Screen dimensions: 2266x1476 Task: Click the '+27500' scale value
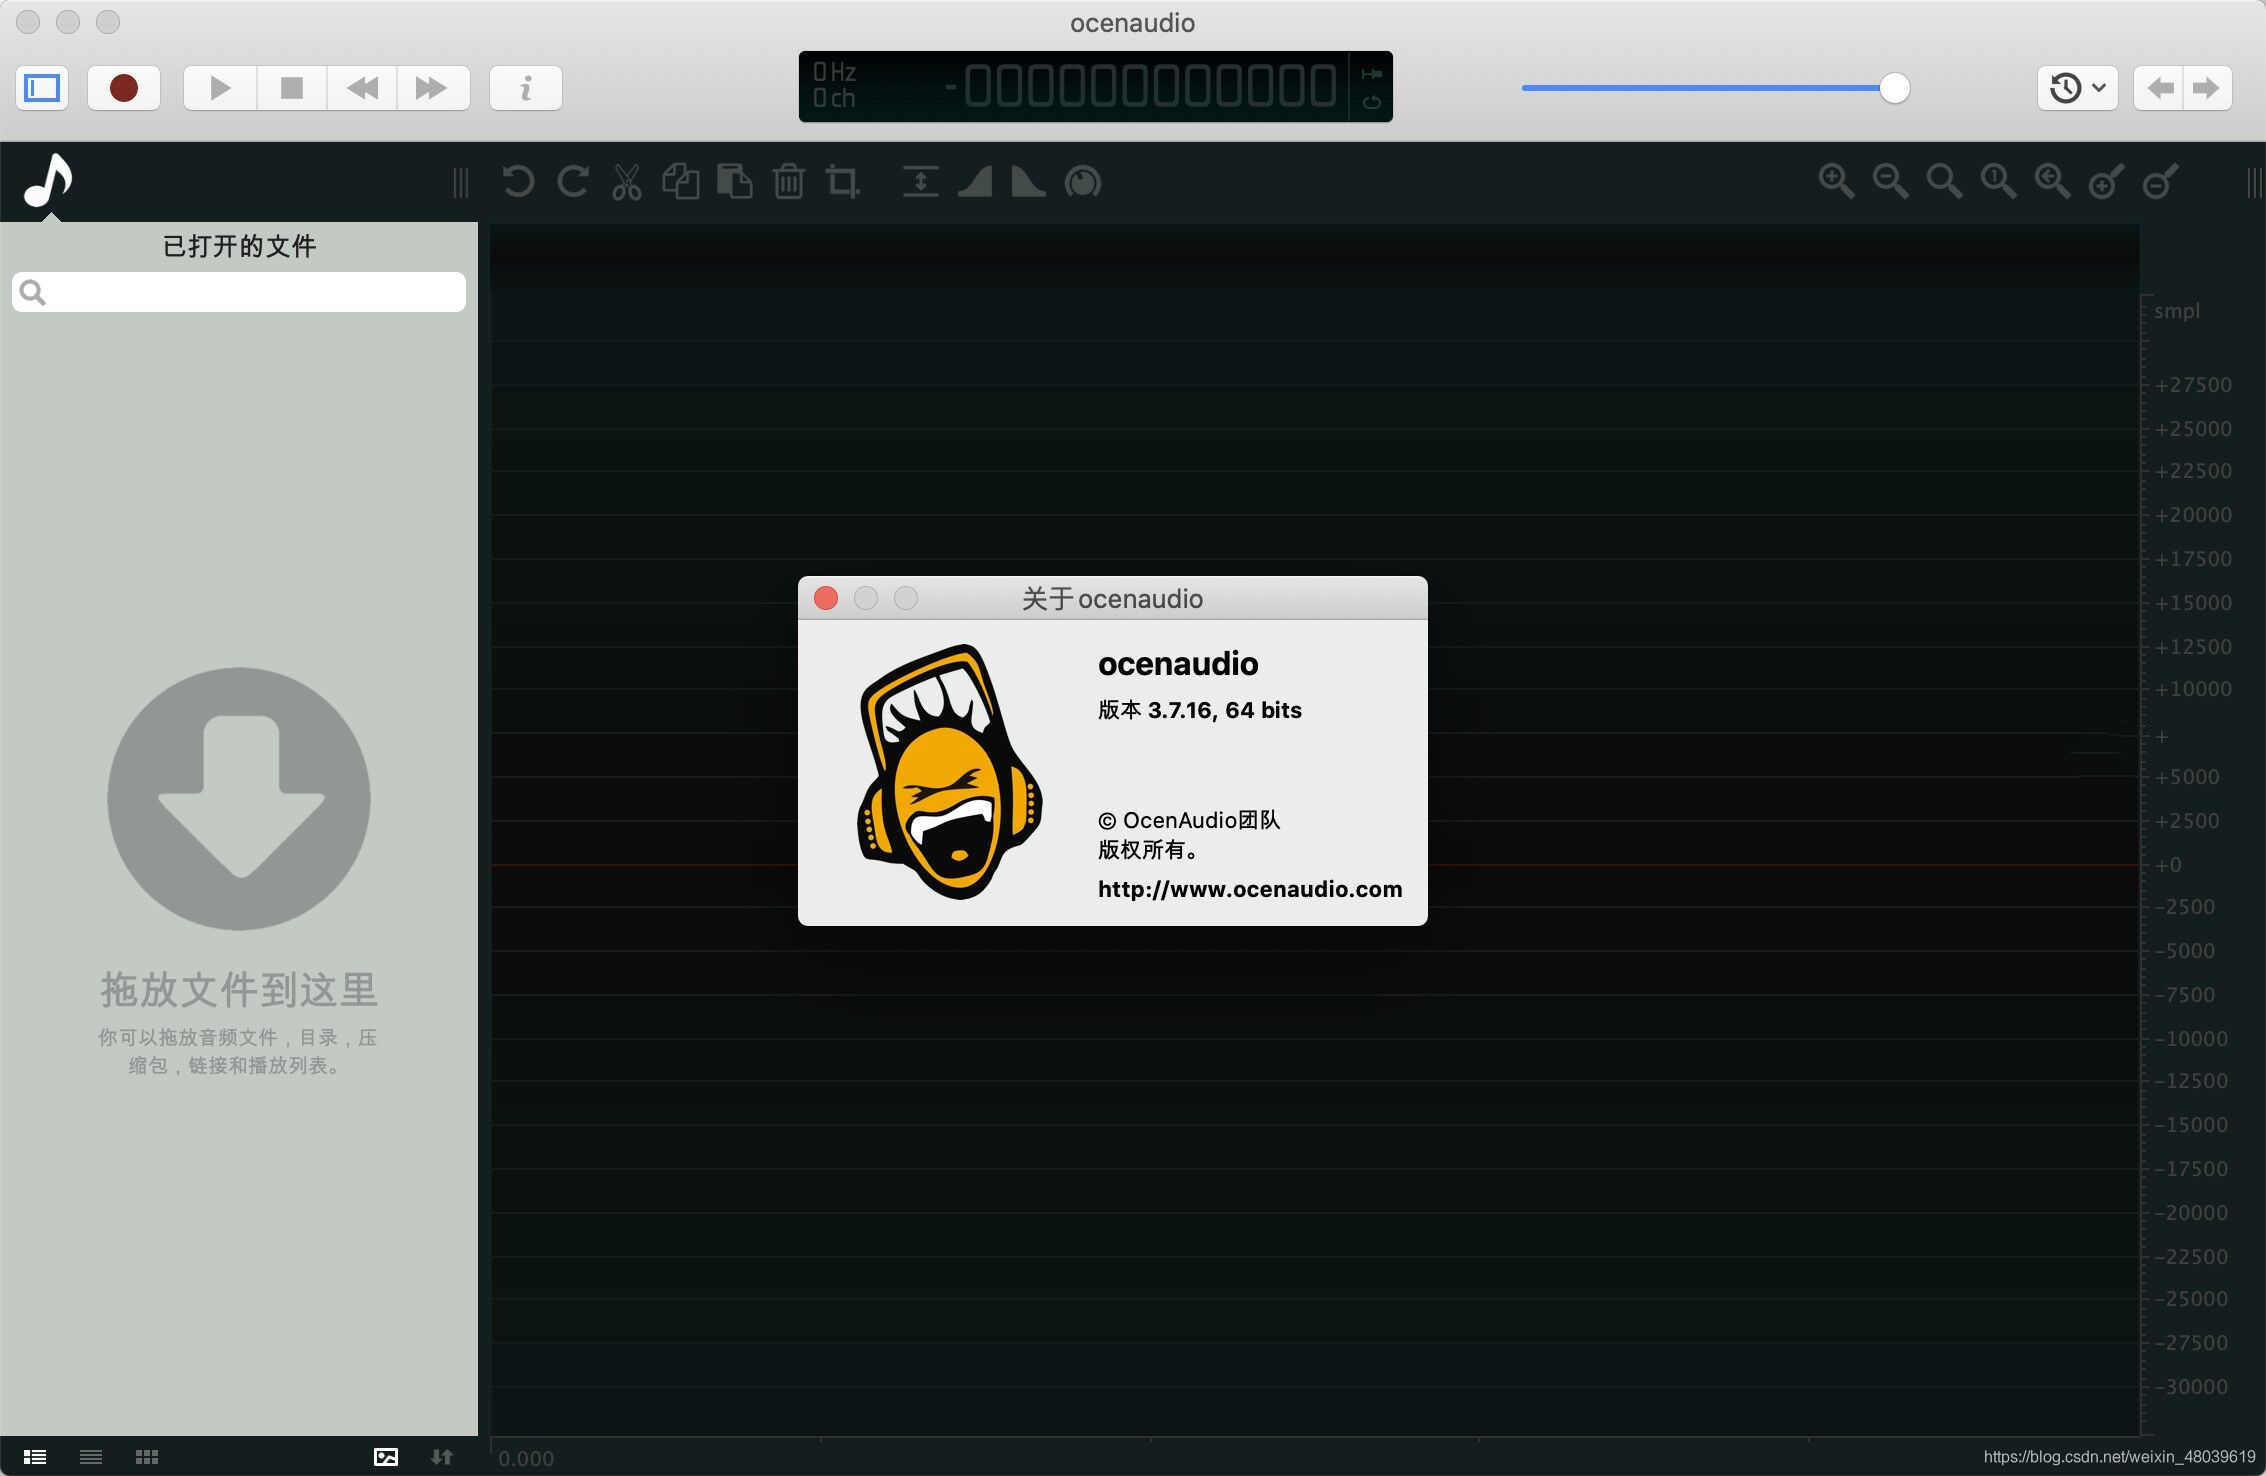tap(2193, 385)
